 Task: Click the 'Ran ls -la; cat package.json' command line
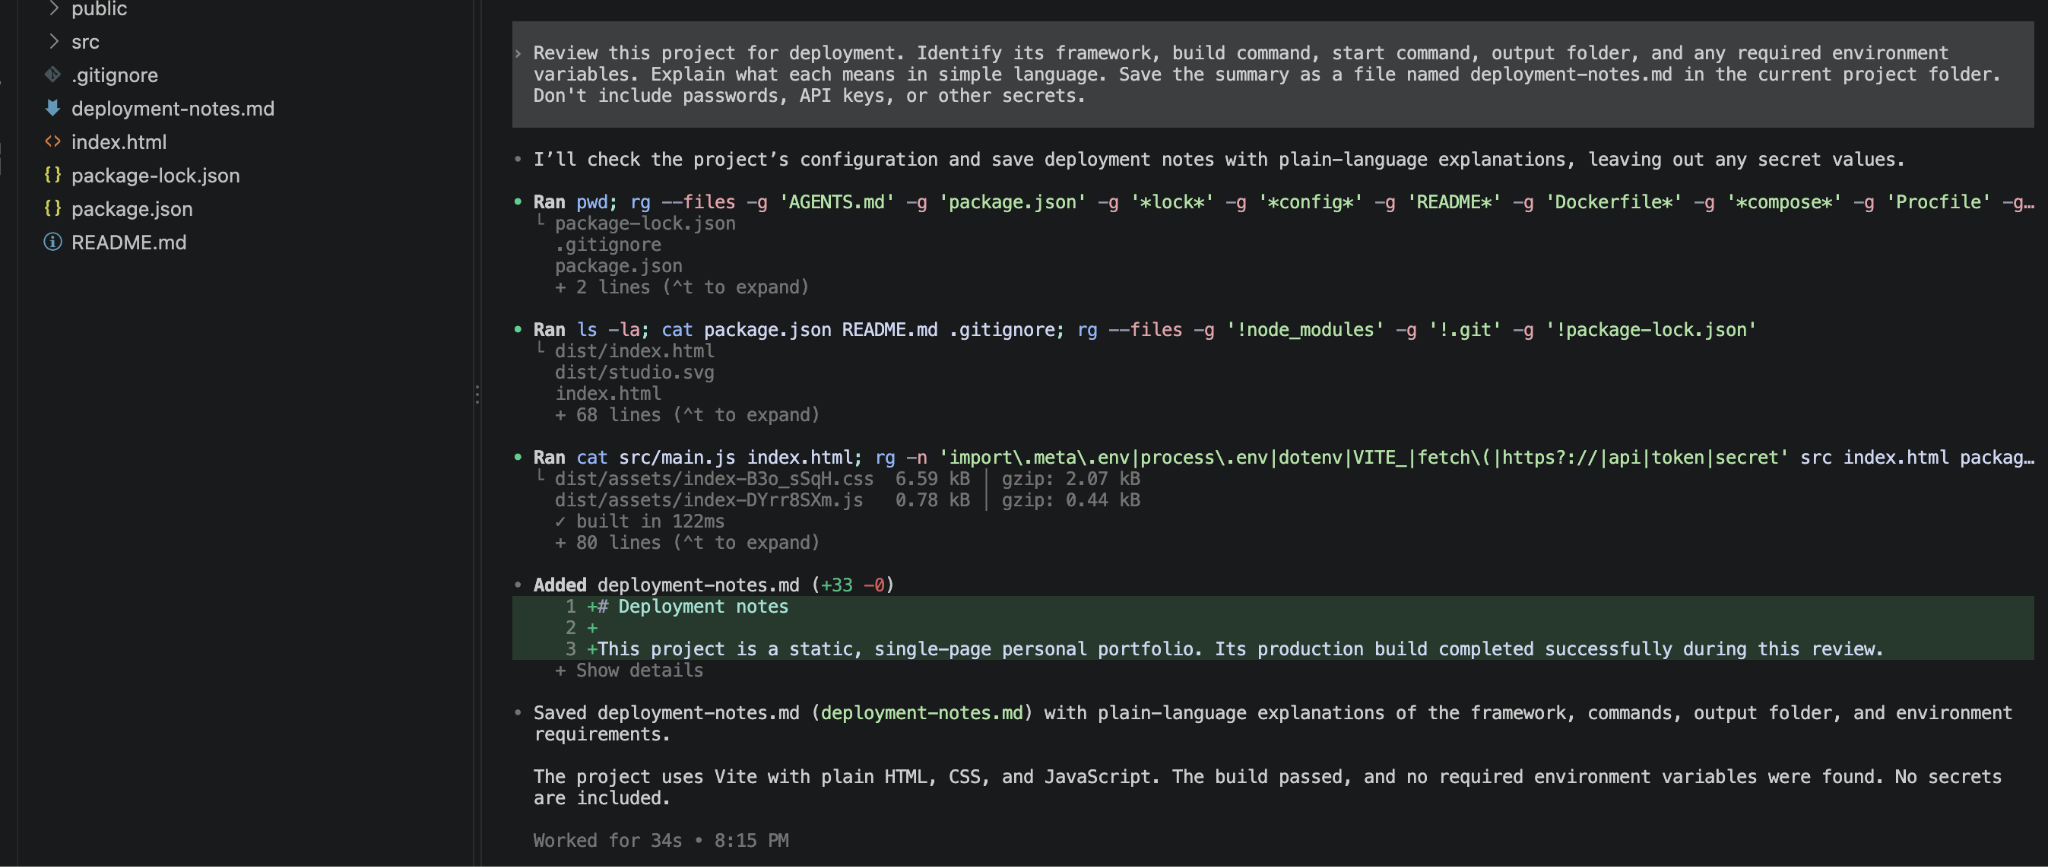(x=1144, y=330)
